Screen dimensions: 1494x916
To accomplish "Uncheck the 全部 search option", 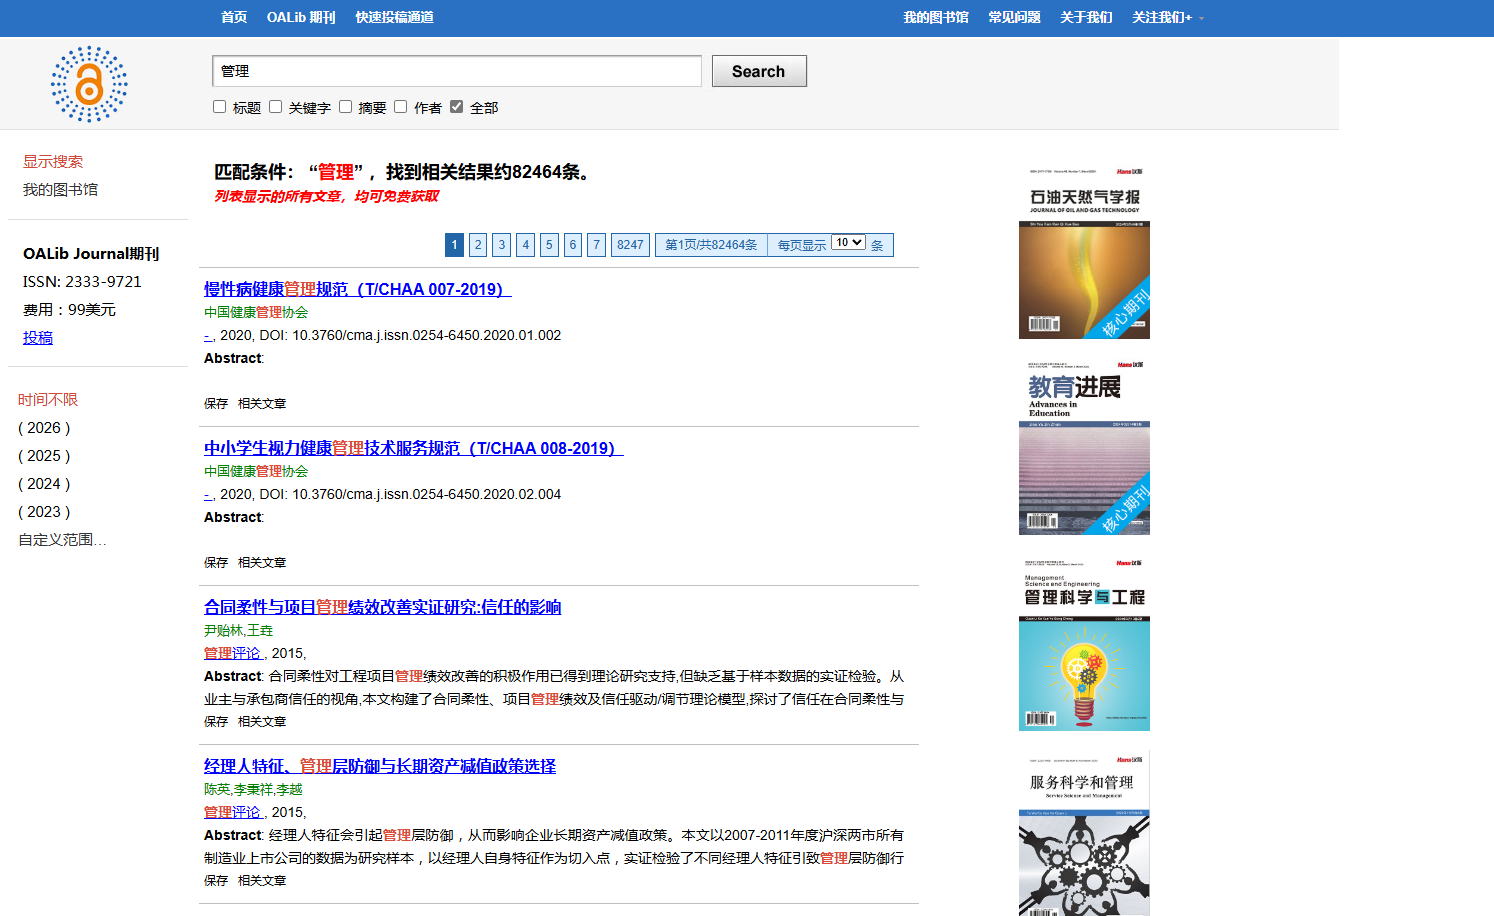I will [x=457, y=107].
